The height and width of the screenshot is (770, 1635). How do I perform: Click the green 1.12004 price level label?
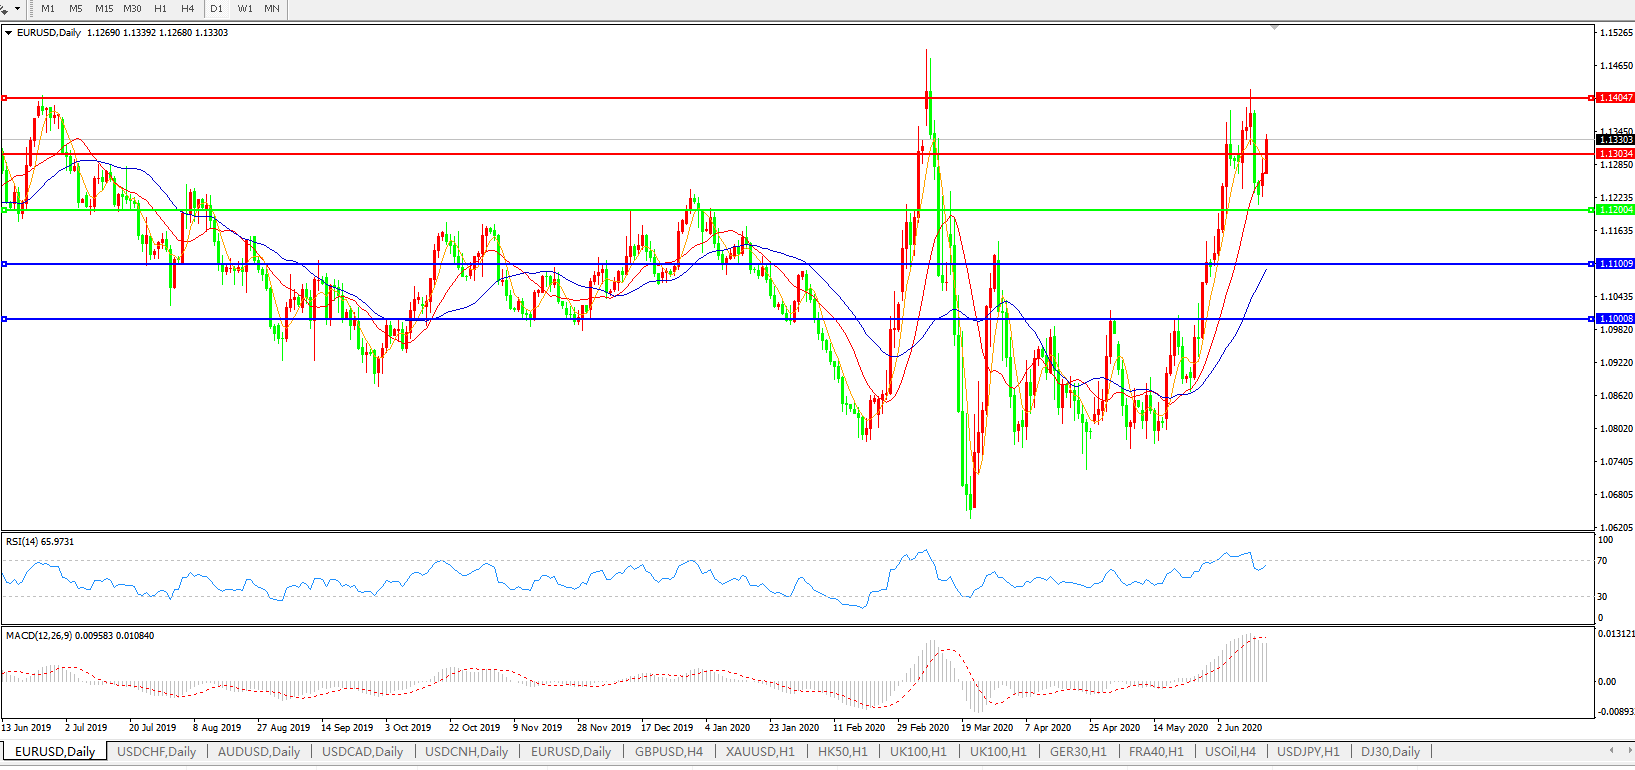pos(1615,210)
